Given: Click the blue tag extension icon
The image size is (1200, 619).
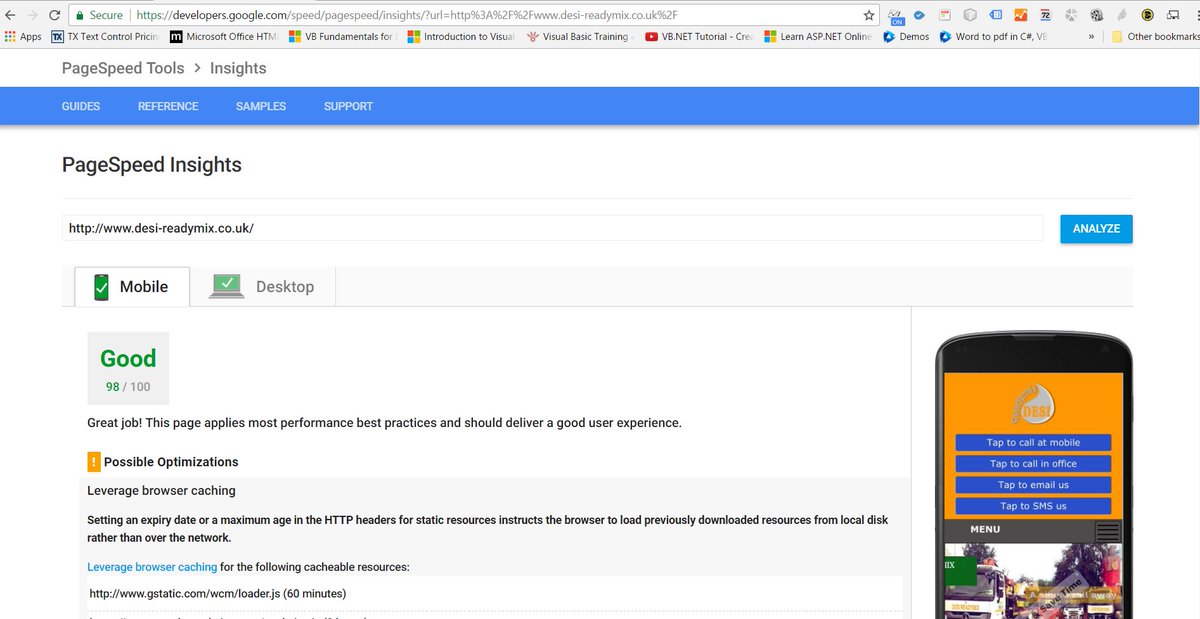Looking at the screenshot, I should pos(995,15).
